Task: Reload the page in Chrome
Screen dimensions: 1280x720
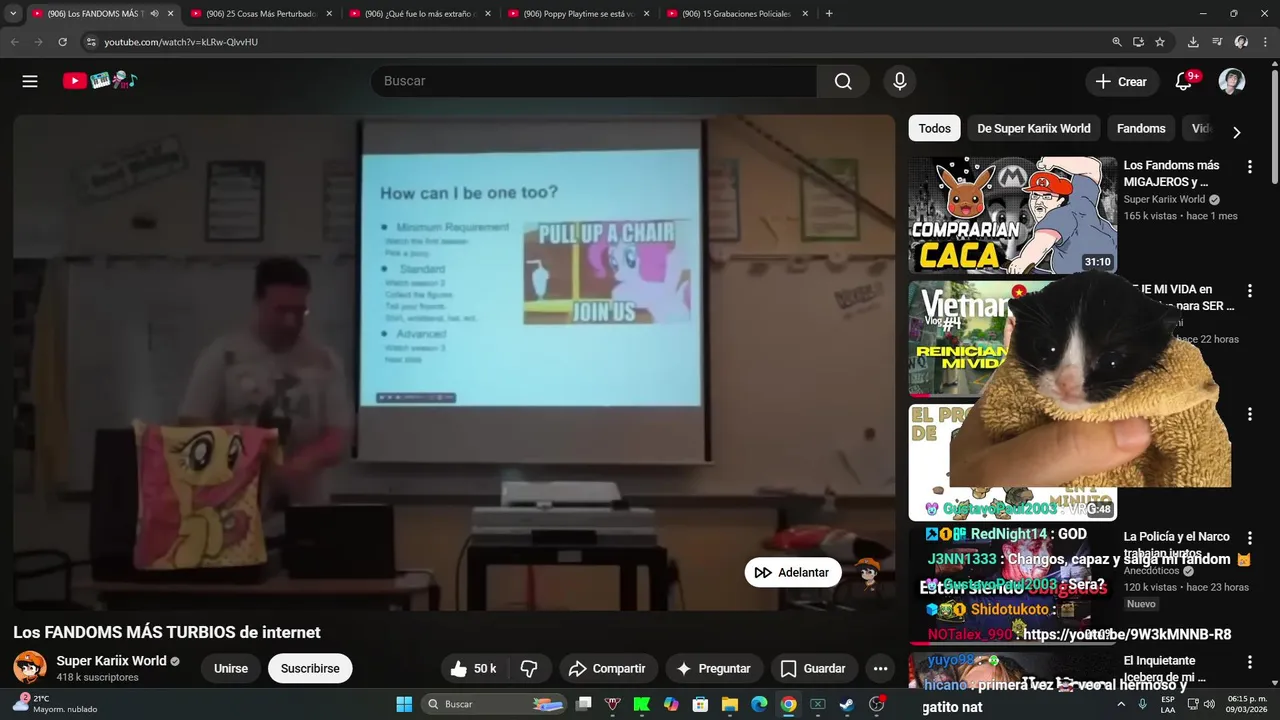Action: click(x=62, y=42)
